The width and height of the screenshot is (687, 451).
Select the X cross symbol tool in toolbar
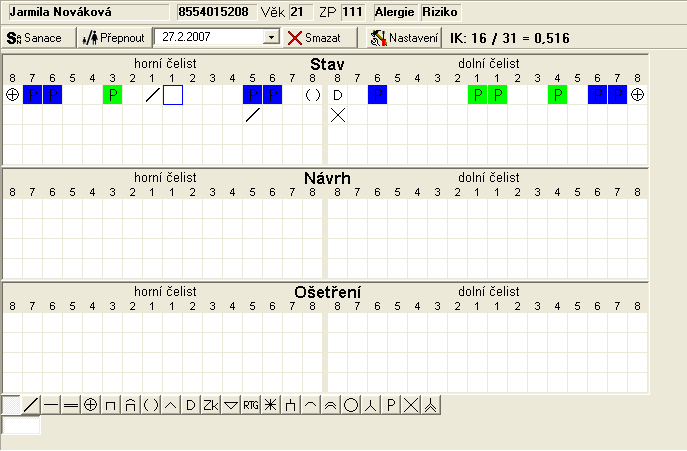coord(411,405)
